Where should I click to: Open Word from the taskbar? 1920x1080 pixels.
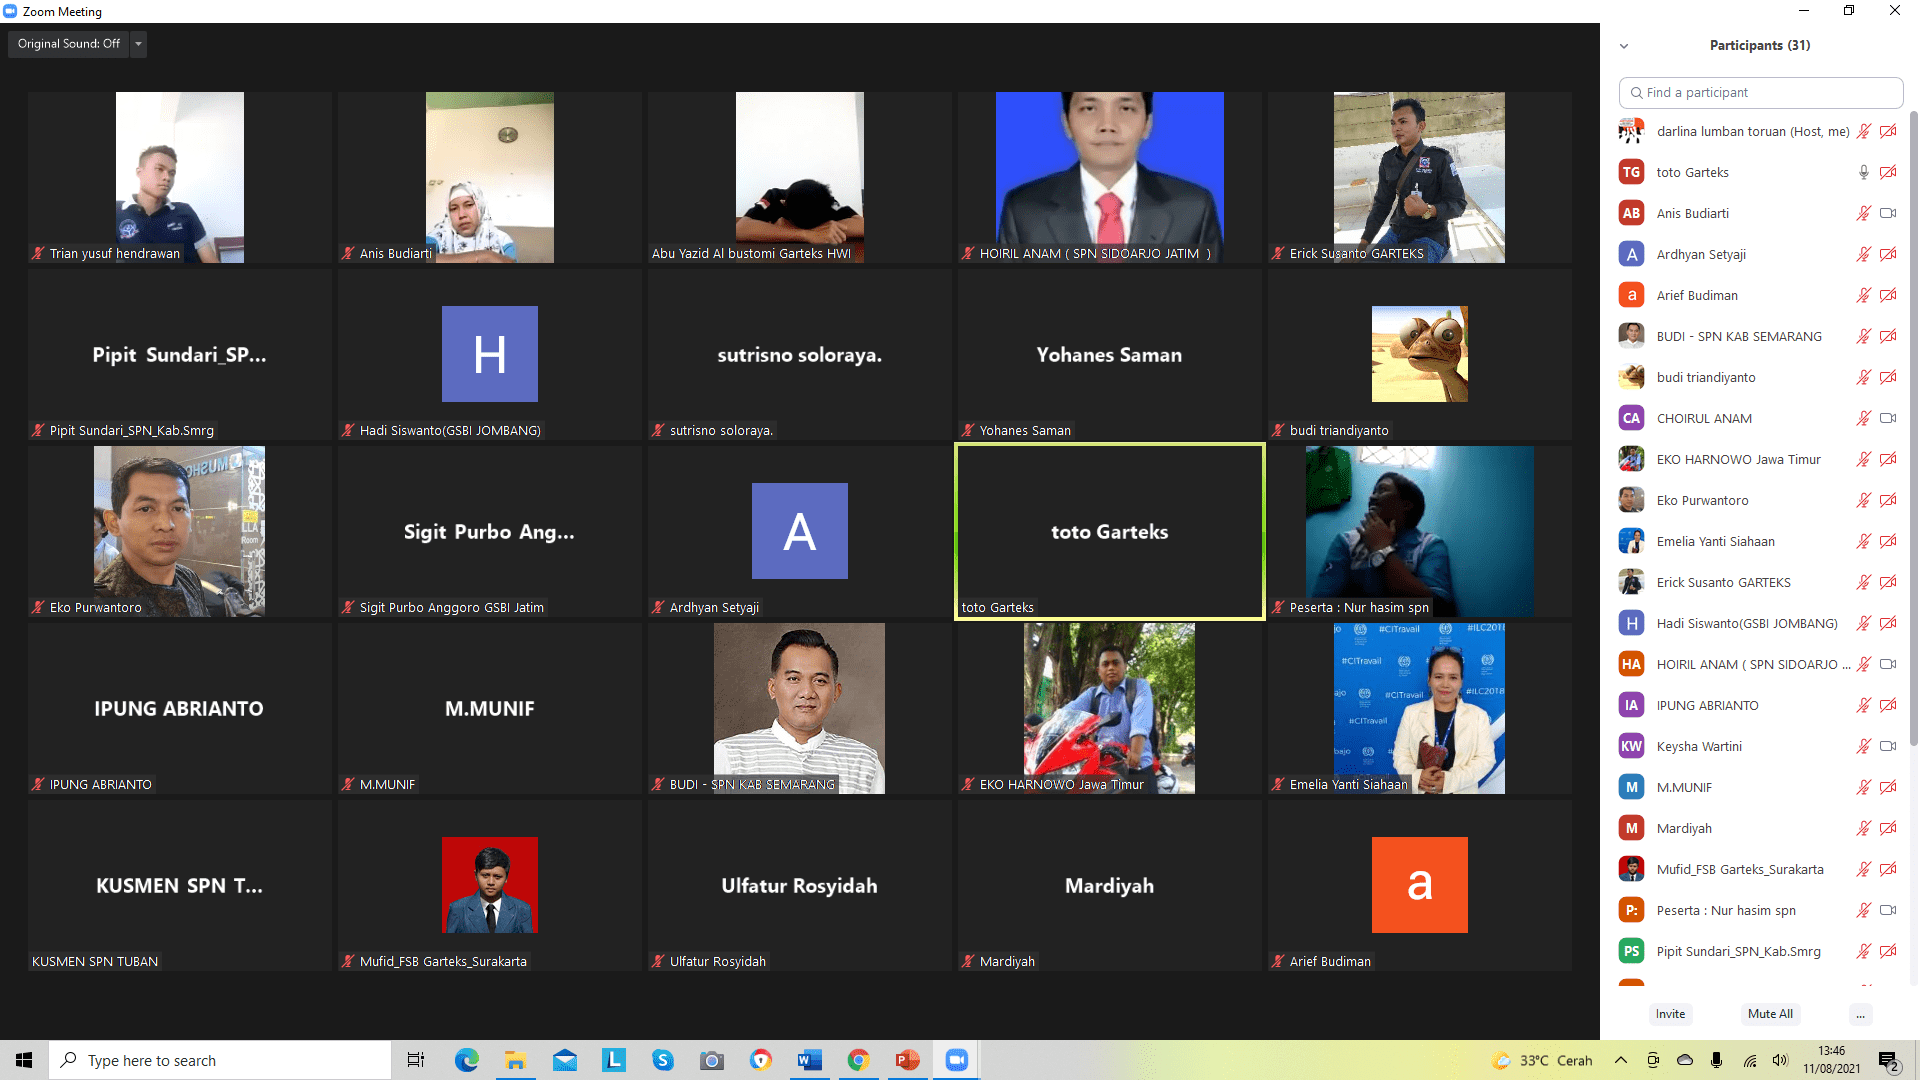pos(809,1060)
